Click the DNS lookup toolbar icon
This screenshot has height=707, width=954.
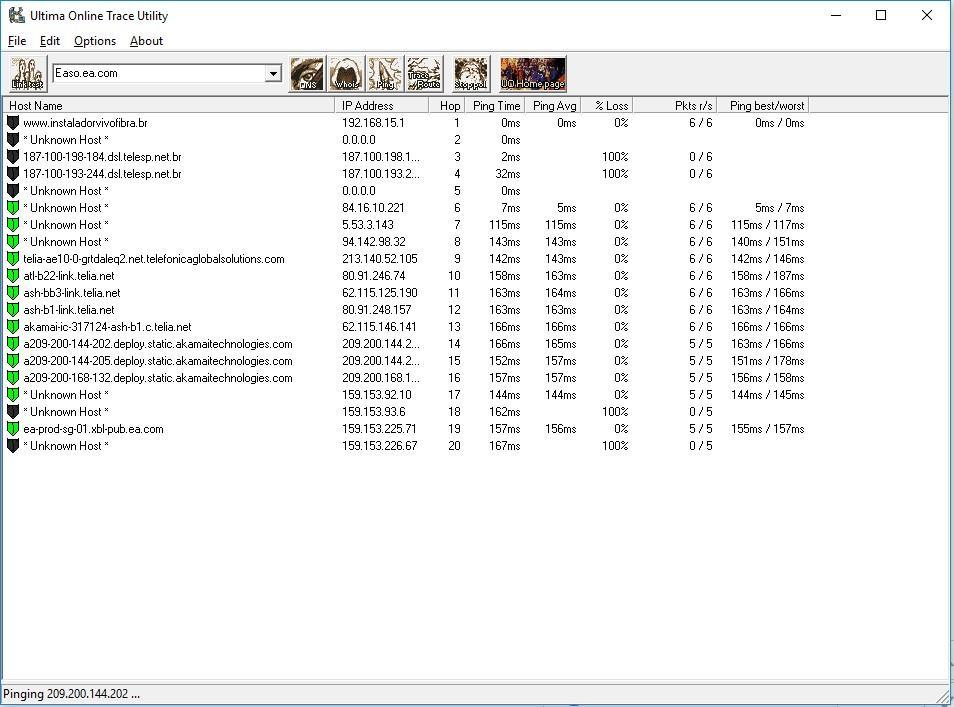point(307,74)
